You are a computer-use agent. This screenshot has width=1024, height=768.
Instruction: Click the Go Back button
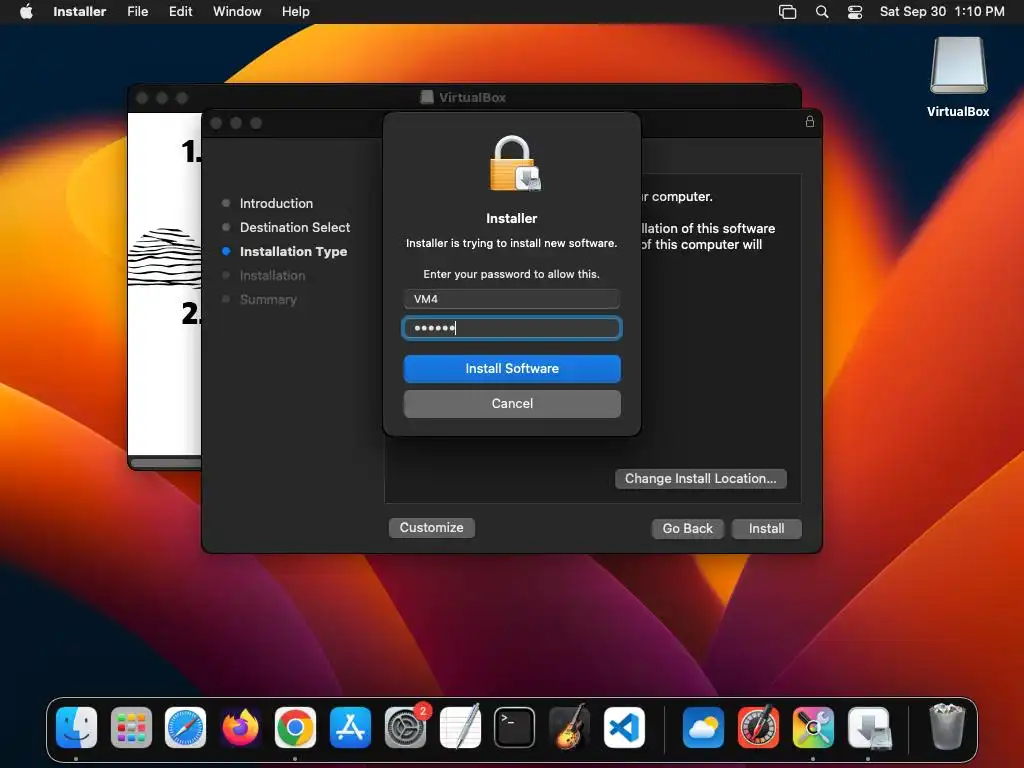688,528
